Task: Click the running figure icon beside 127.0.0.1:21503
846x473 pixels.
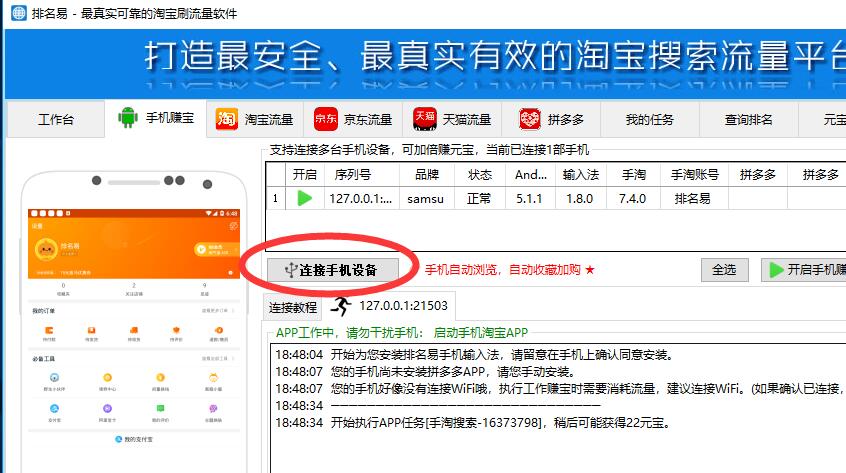Action: [x=341, y=306]
